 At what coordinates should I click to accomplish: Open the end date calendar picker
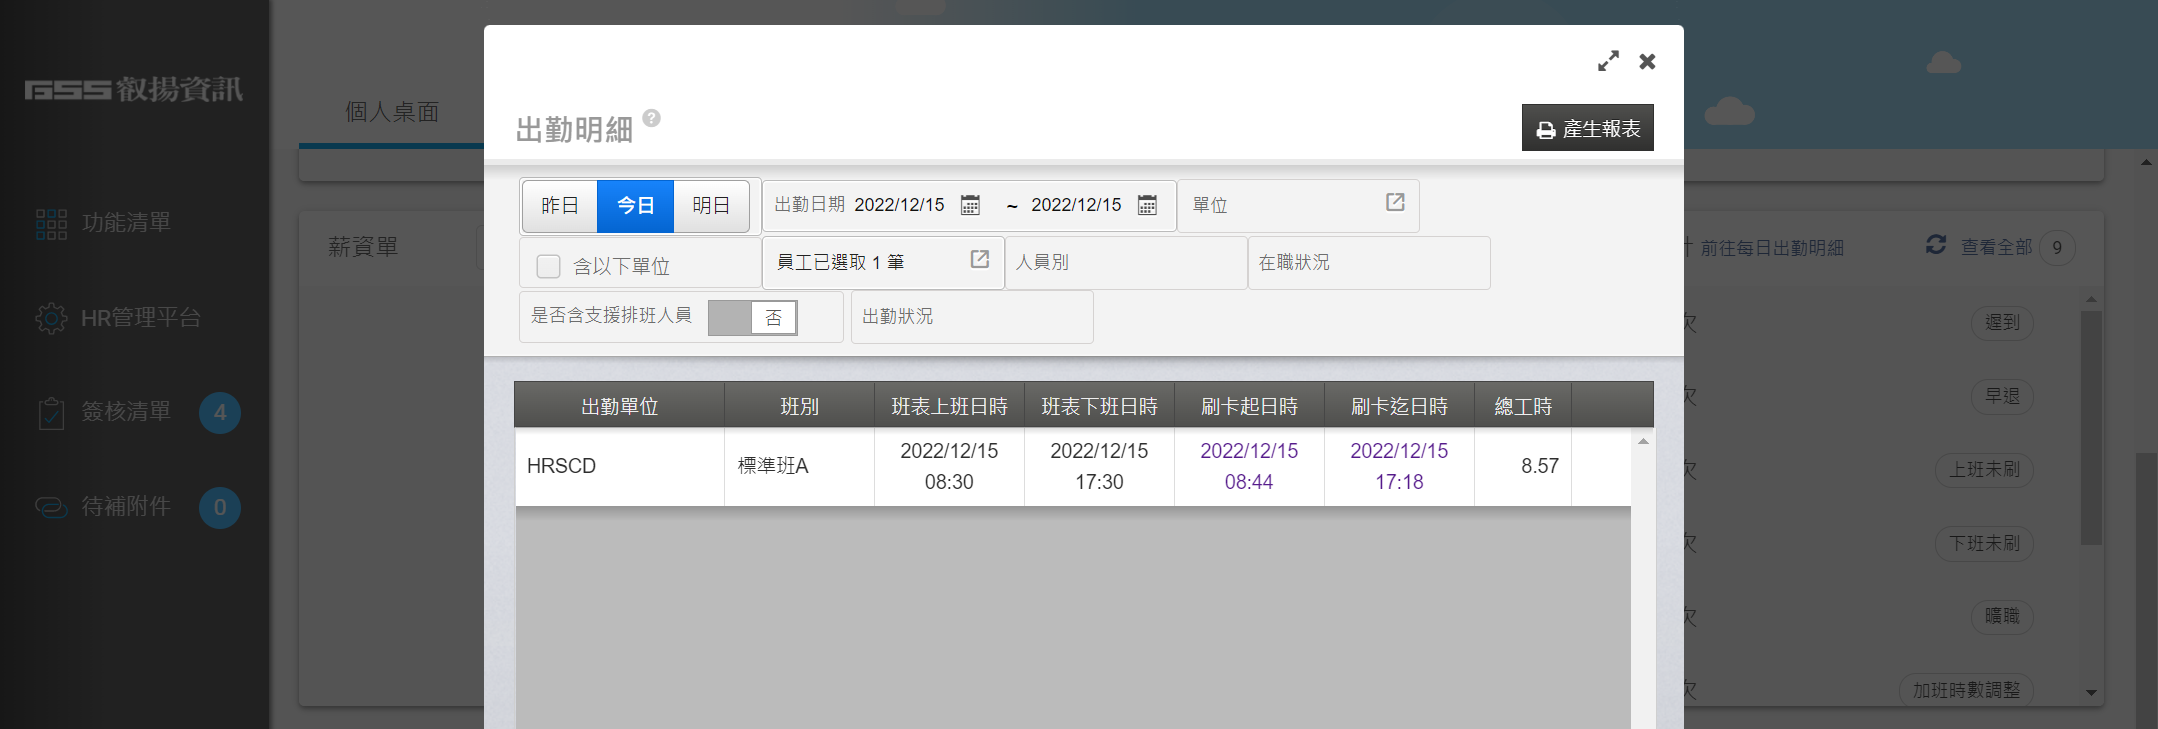point(1147,205)
